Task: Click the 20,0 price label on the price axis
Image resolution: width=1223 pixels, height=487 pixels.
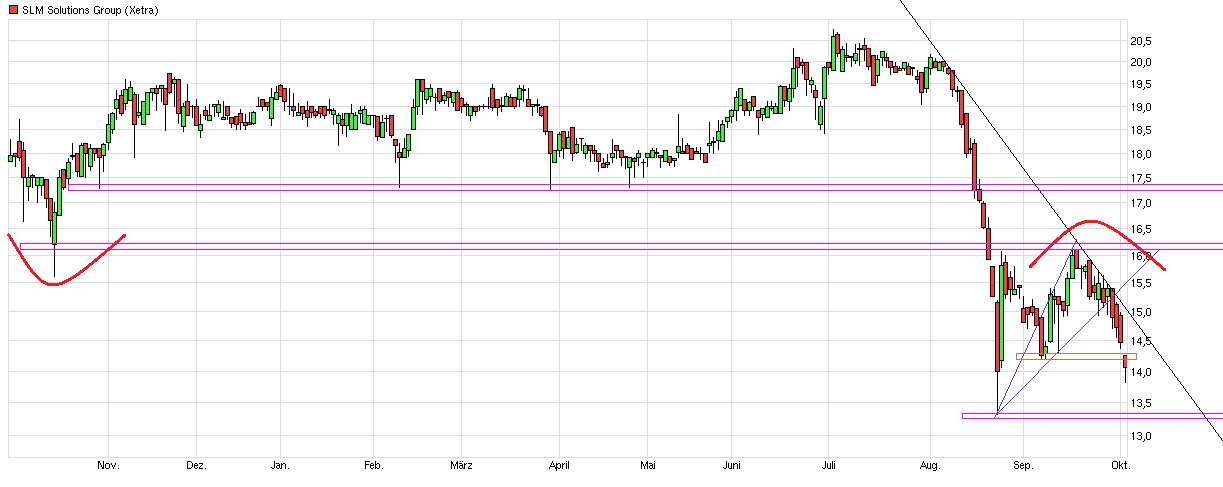Action: pyautogui.click(x=1141, y=62)
